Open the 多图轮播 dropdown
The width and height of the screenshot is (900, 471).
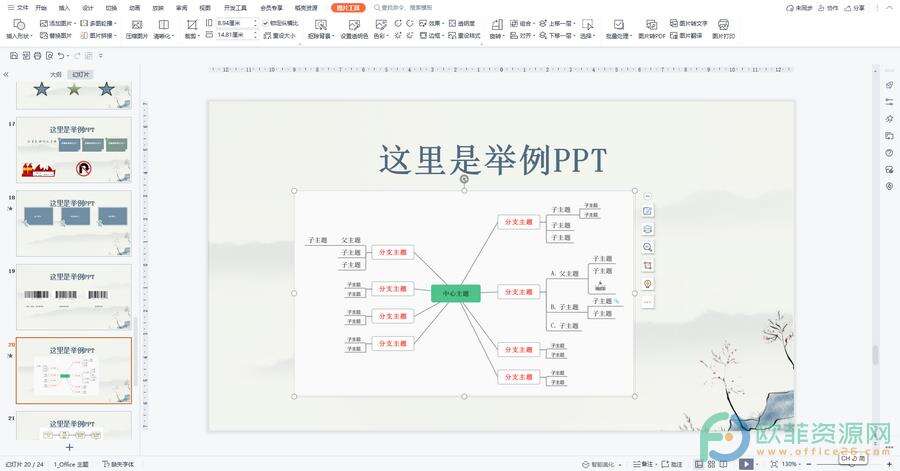click(99, 24)
